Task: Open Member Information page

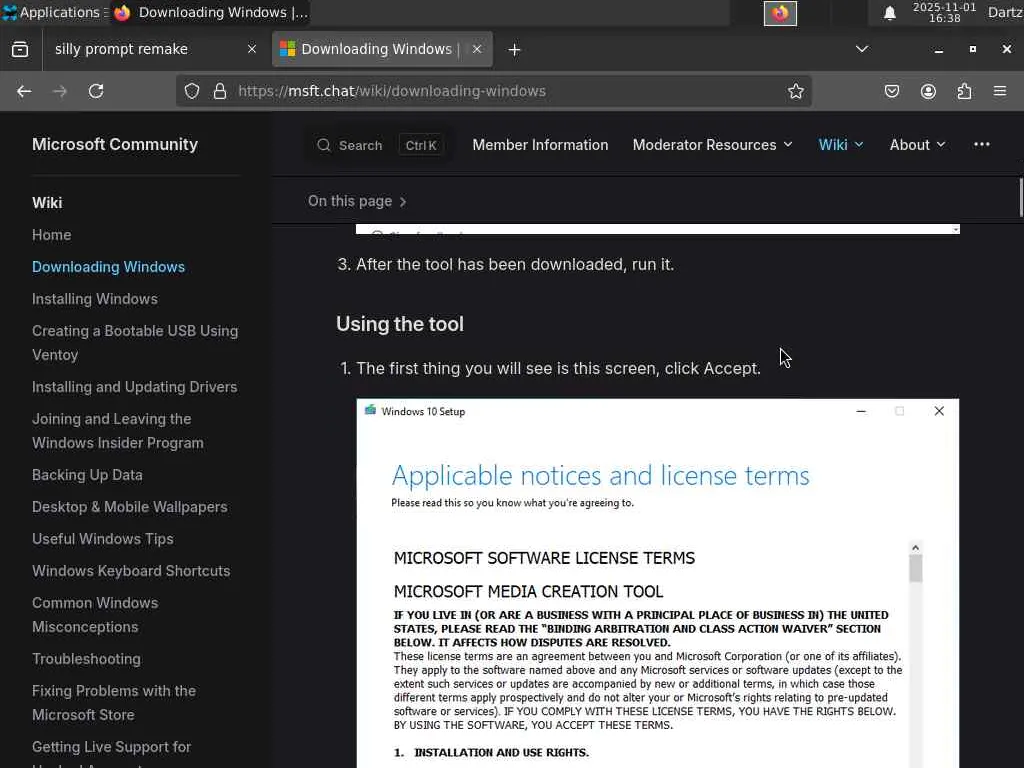Action: click(540, 145)
